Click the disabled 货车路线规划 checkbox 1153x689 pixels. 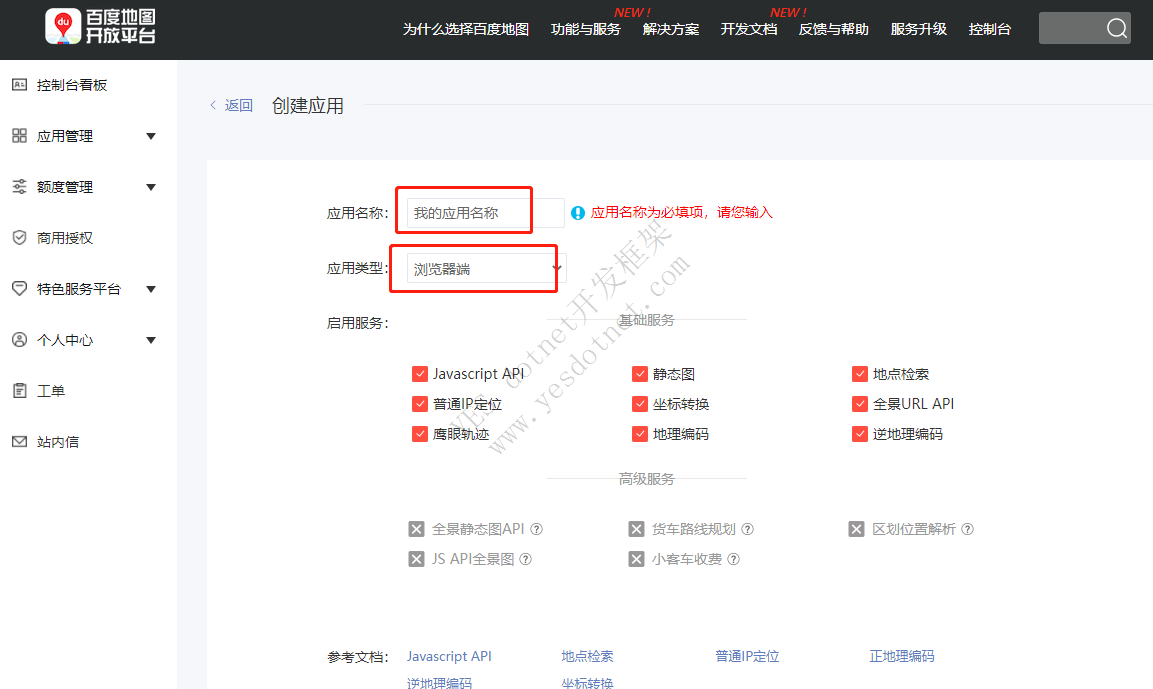coord(636,529)
